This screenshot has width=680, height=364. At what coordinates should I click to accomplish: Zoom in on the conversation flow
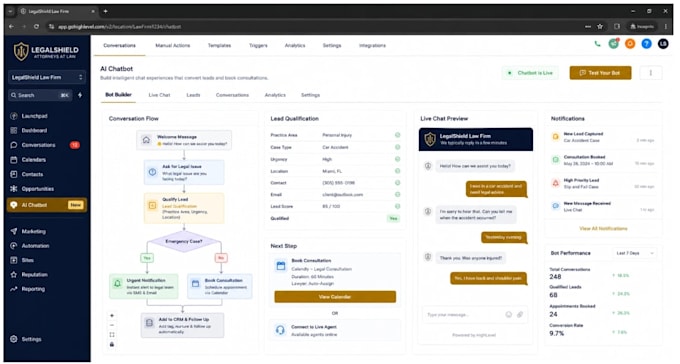[112, 315]
